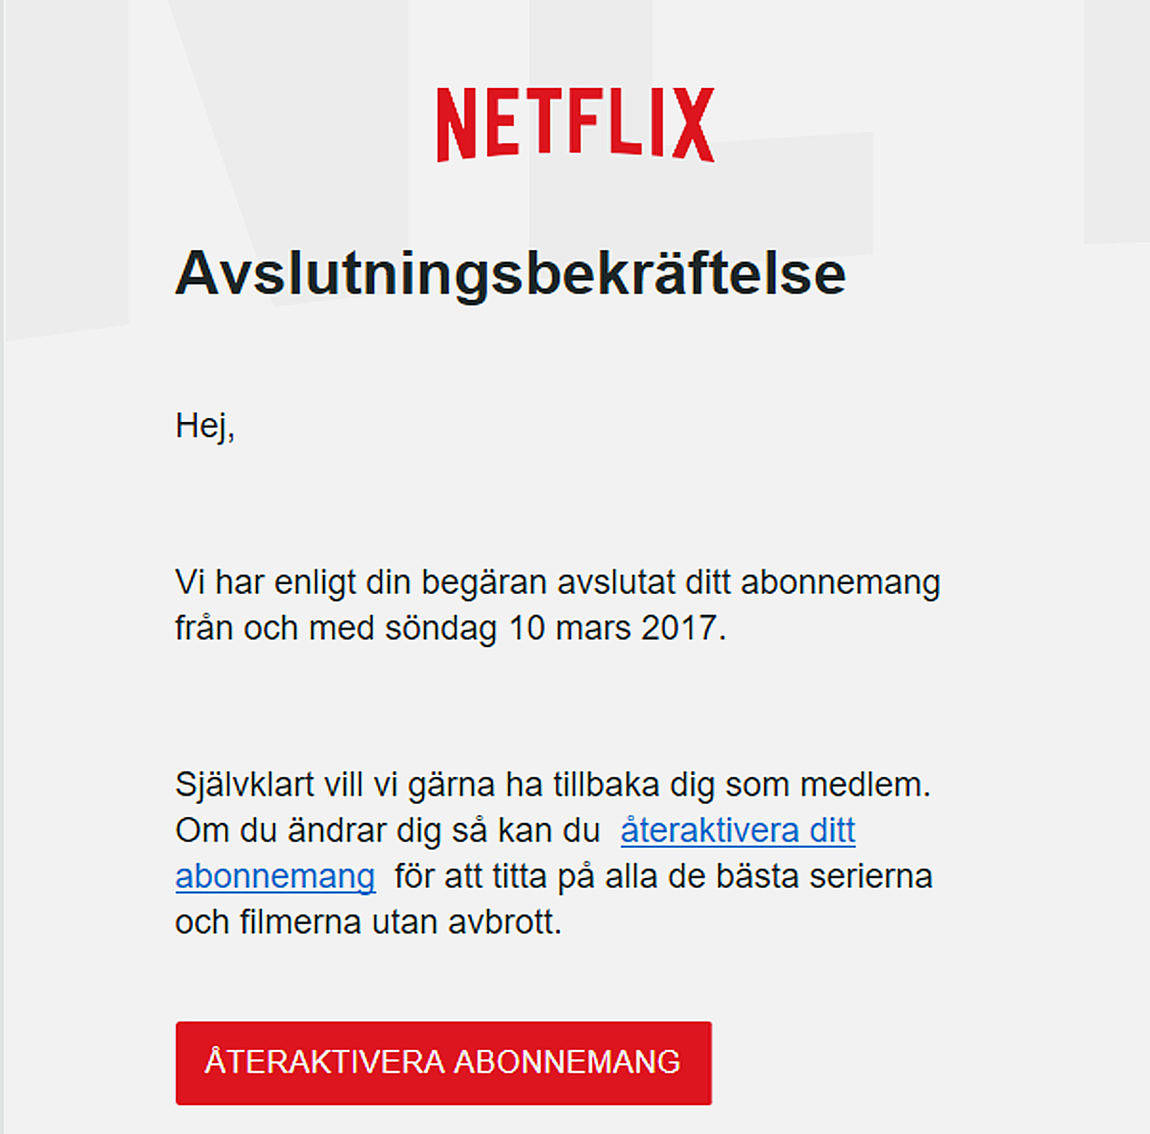
Task: Click the sentence starting 'Självklart vill vi gärna'
Action: point(553,785)
